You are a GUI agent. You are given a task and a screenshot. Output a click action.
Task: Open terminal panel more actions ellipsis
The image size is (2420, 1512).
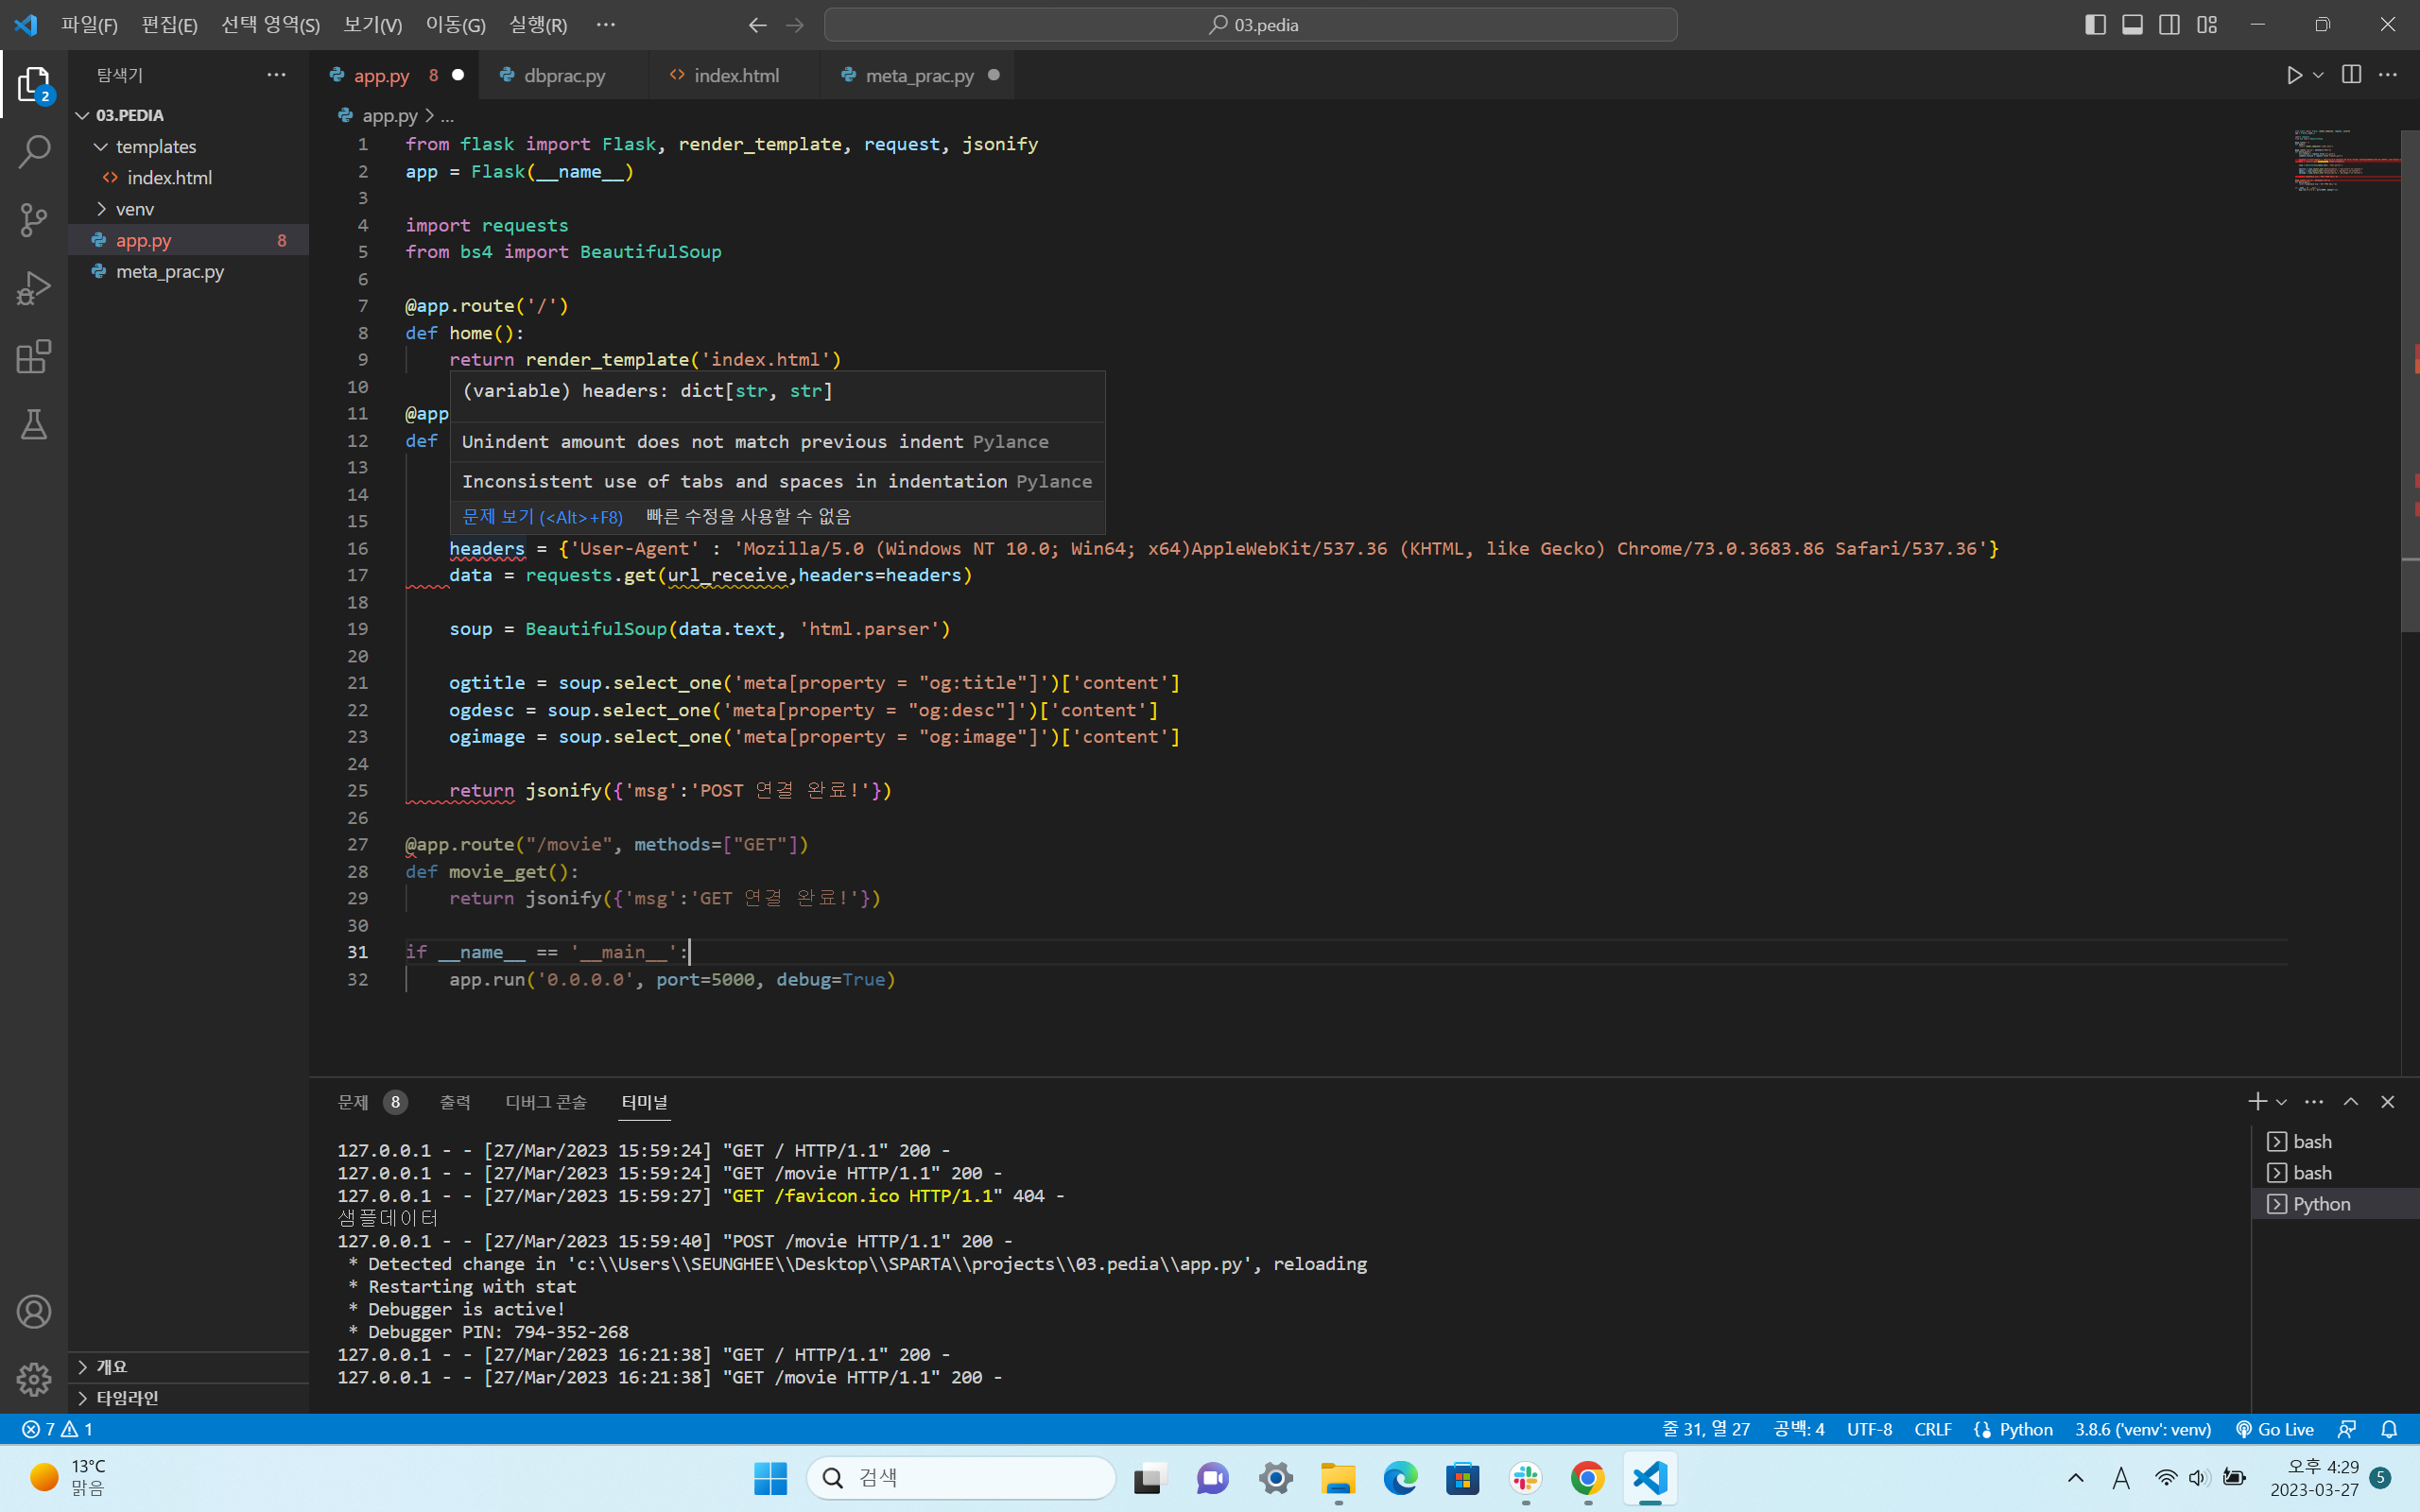[2314, 1101]
